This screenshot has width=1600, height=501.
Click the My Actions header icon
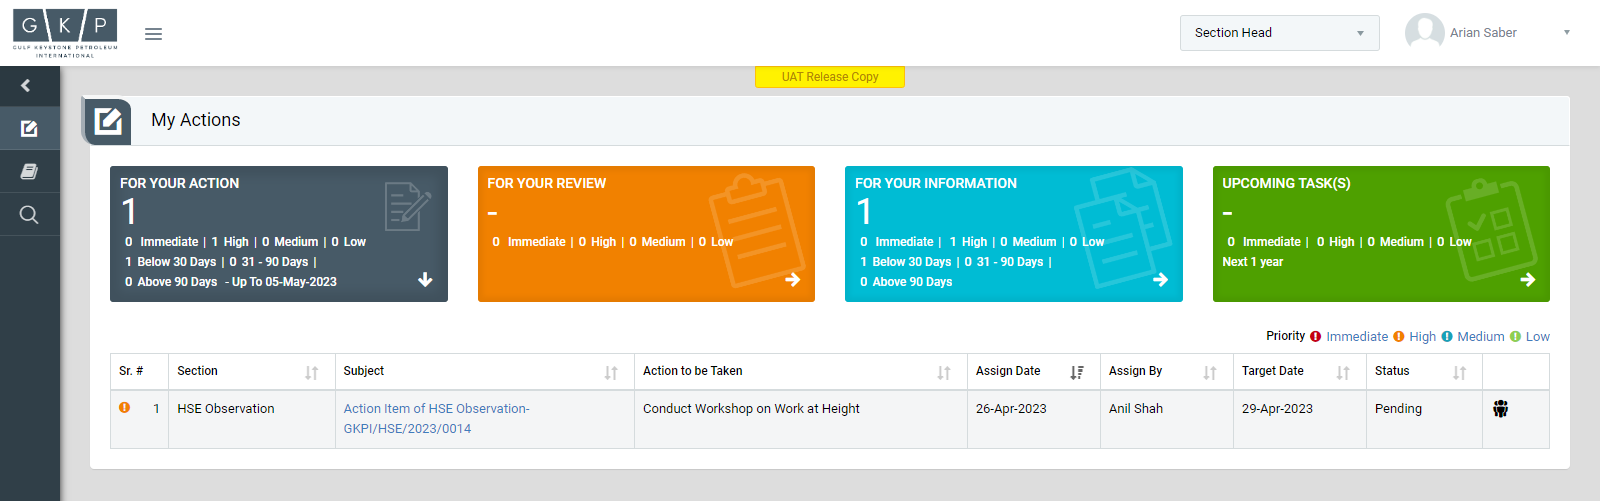107,121
